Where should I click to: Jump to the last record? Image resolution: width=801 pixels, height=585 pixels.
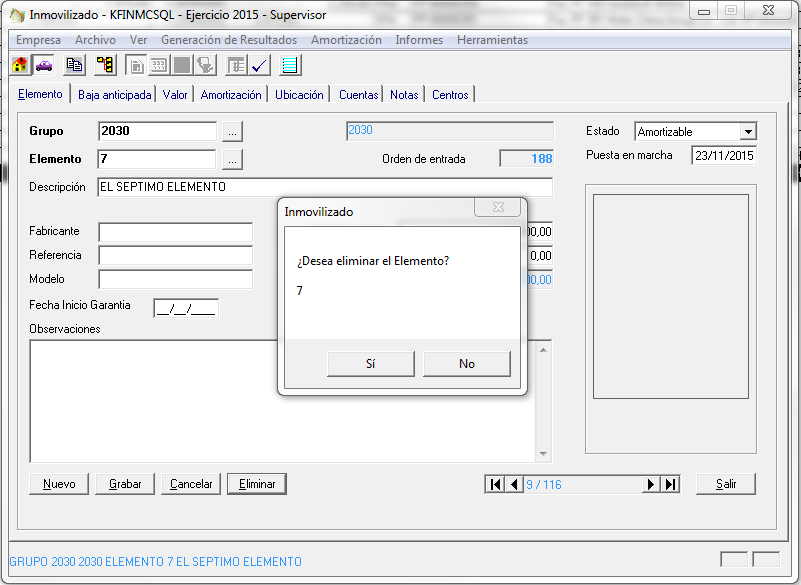(670, 484)
